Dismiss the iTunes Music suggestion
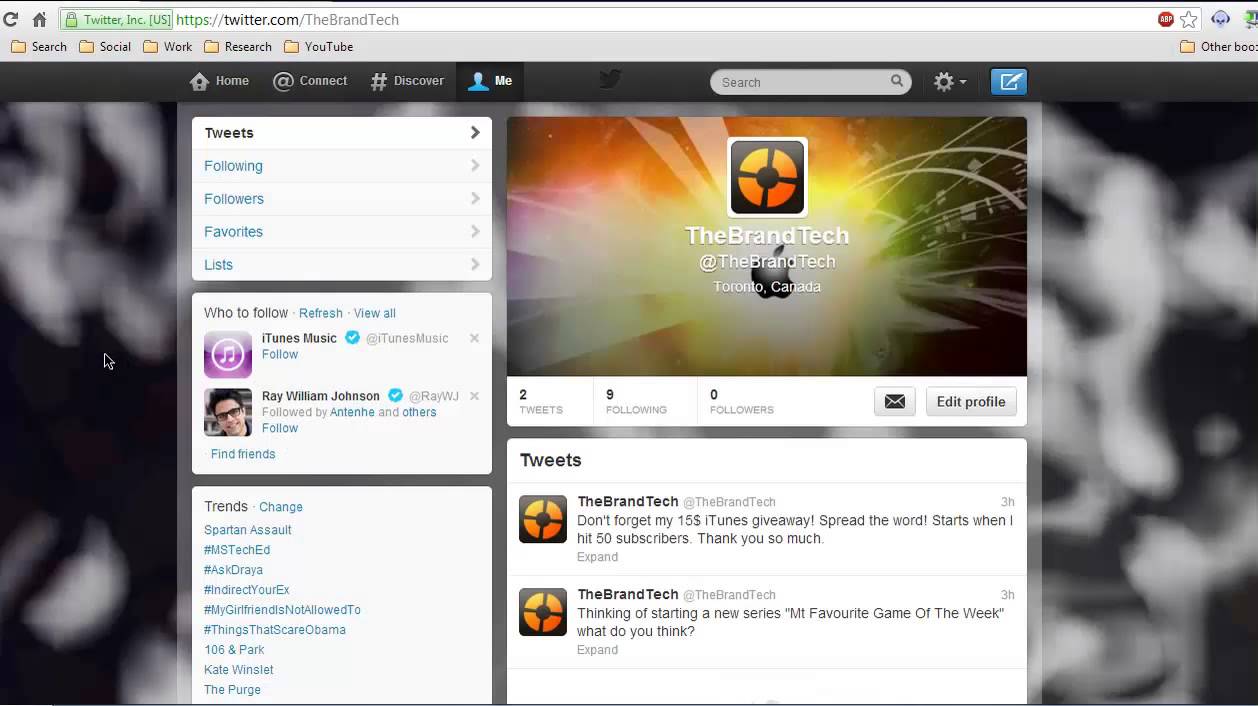The width and height of the screenshot is (1258, 706). pos(474,338)
